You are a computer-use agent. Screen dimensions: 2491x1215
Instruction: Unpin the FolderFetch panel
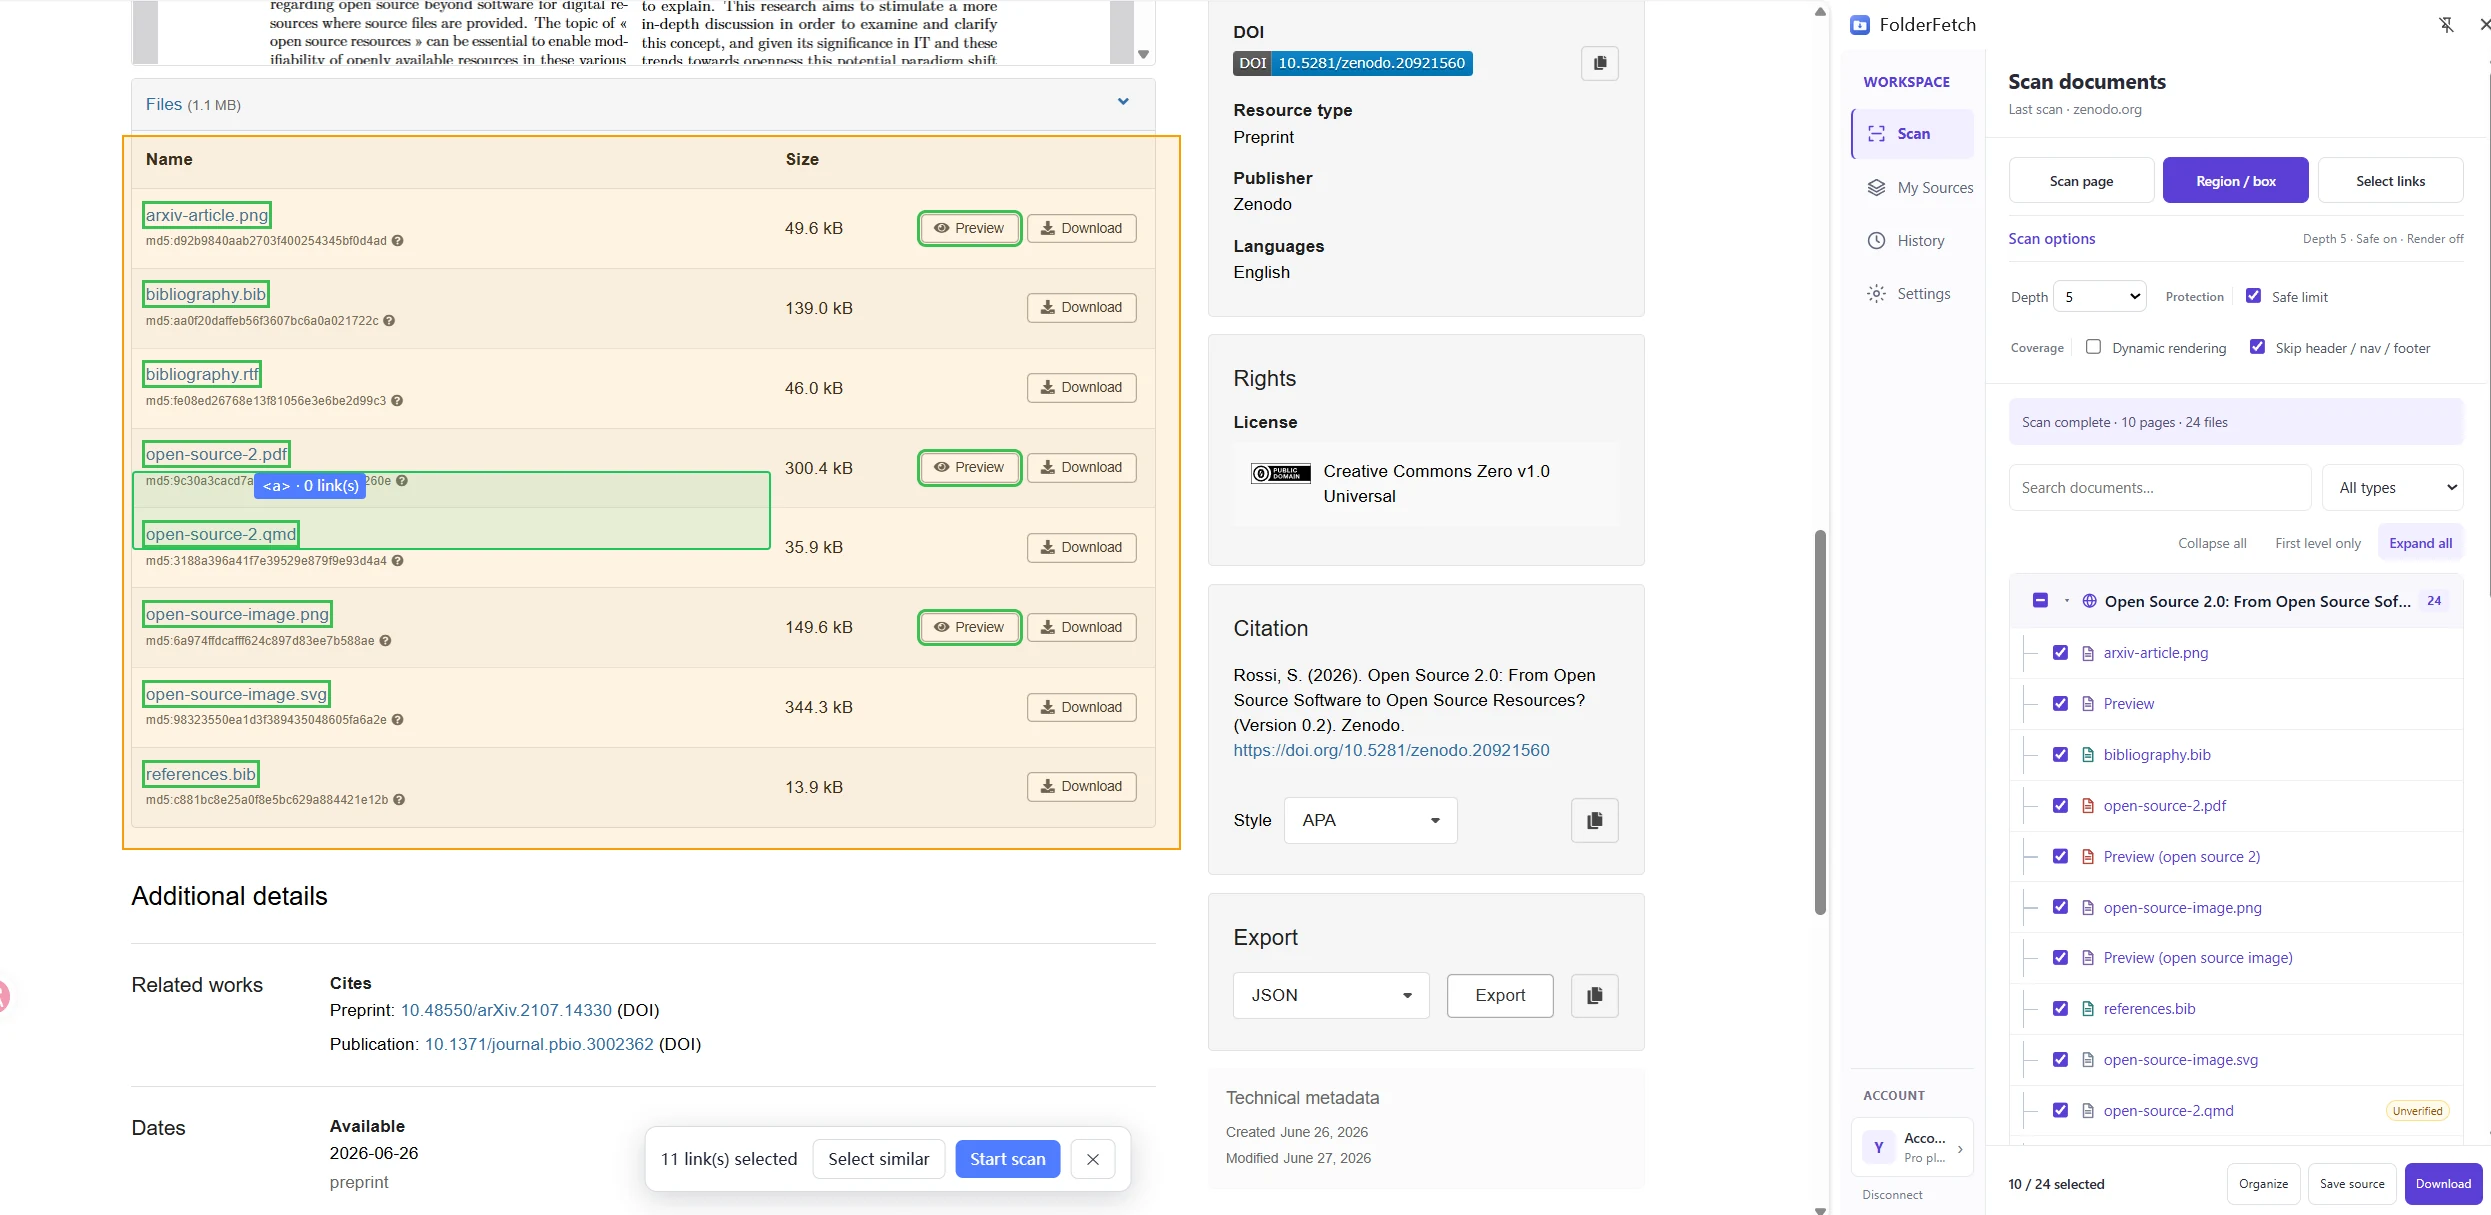pyautogui.click(x=2446, y=25)
